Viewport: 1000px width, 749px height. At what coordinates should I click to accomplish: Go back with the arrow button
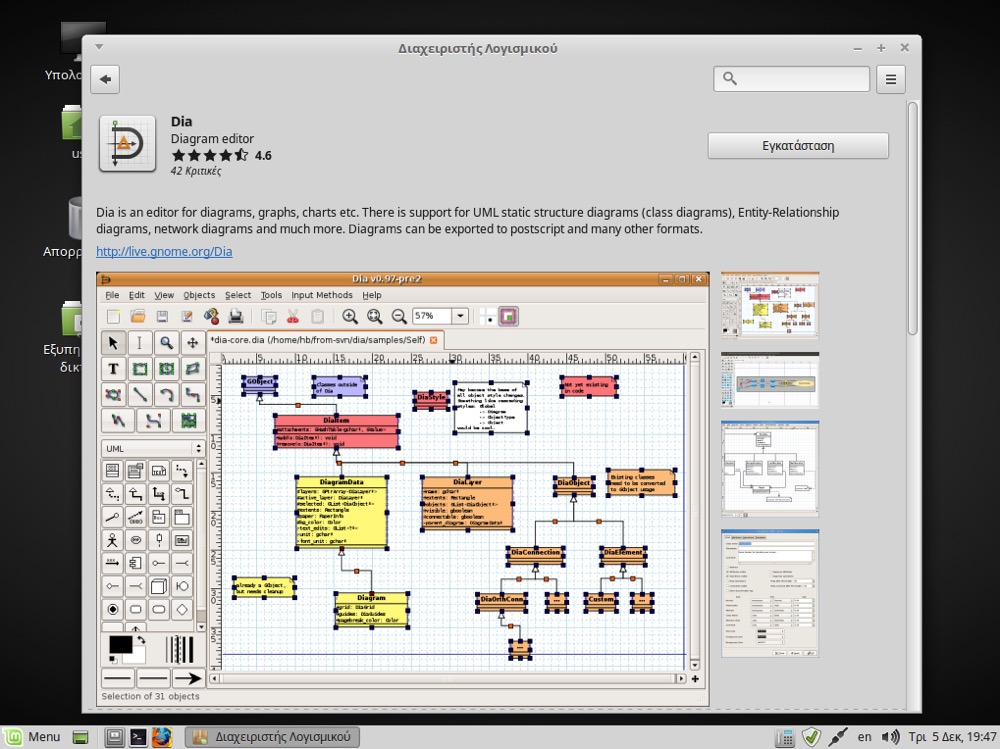[x=105, y=79]
